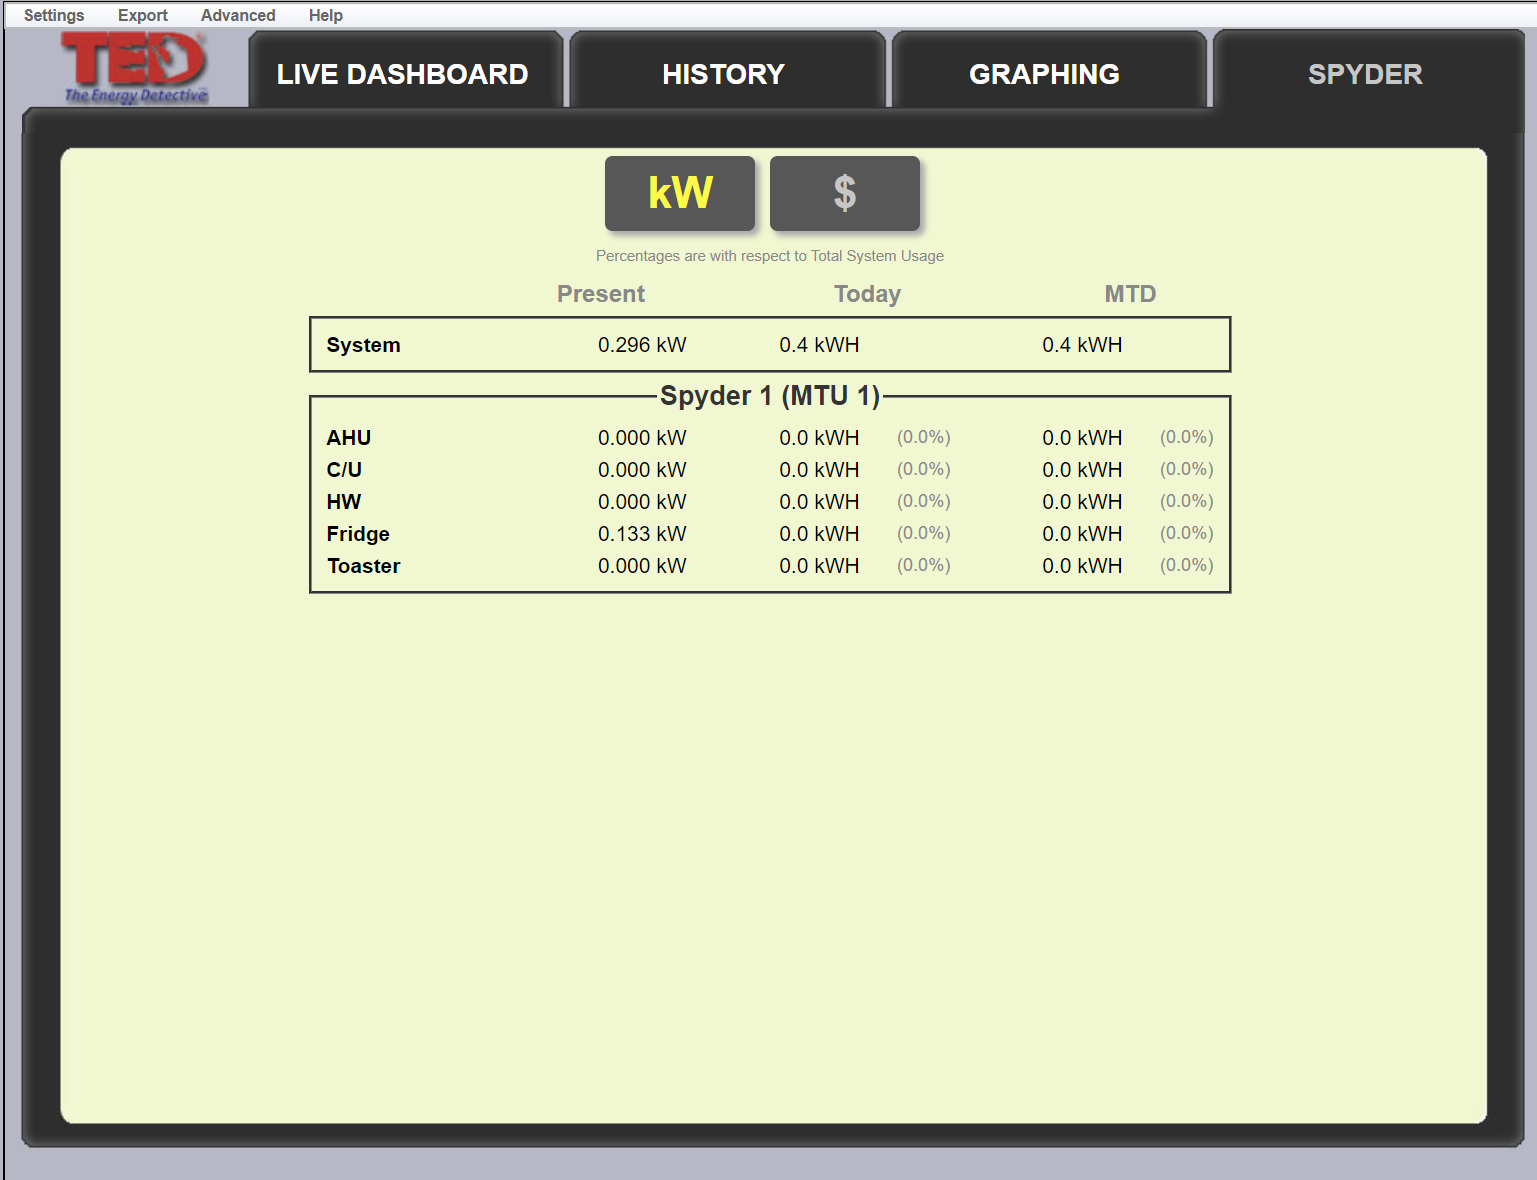Open the Advanced menu
Screen dimensions: 1537x1180
[238, 15]
